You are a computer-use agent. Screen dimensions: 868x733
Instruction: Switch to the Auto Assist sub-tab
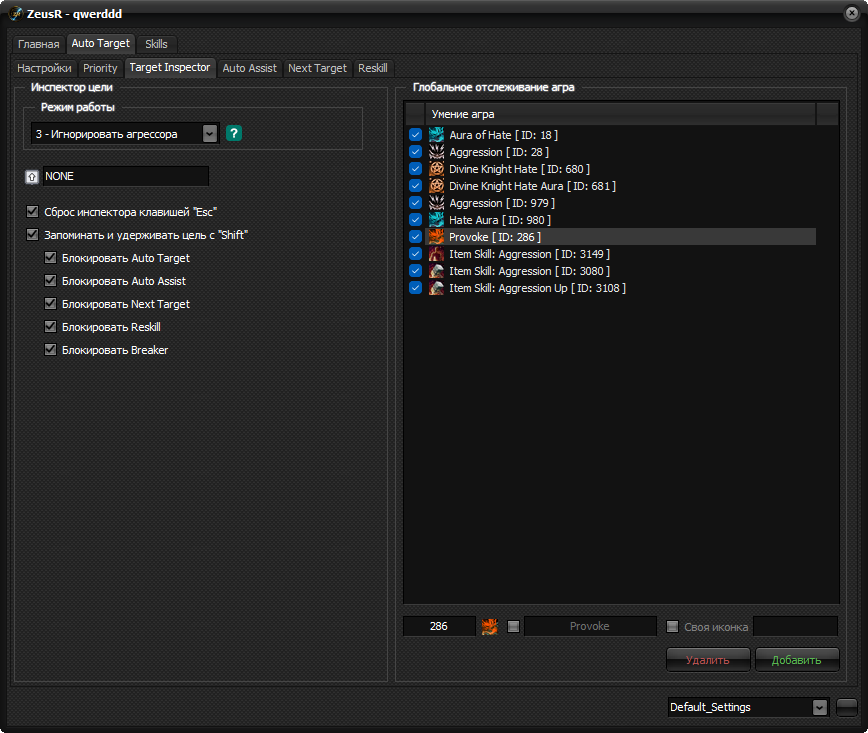click(x=250, y=68)
